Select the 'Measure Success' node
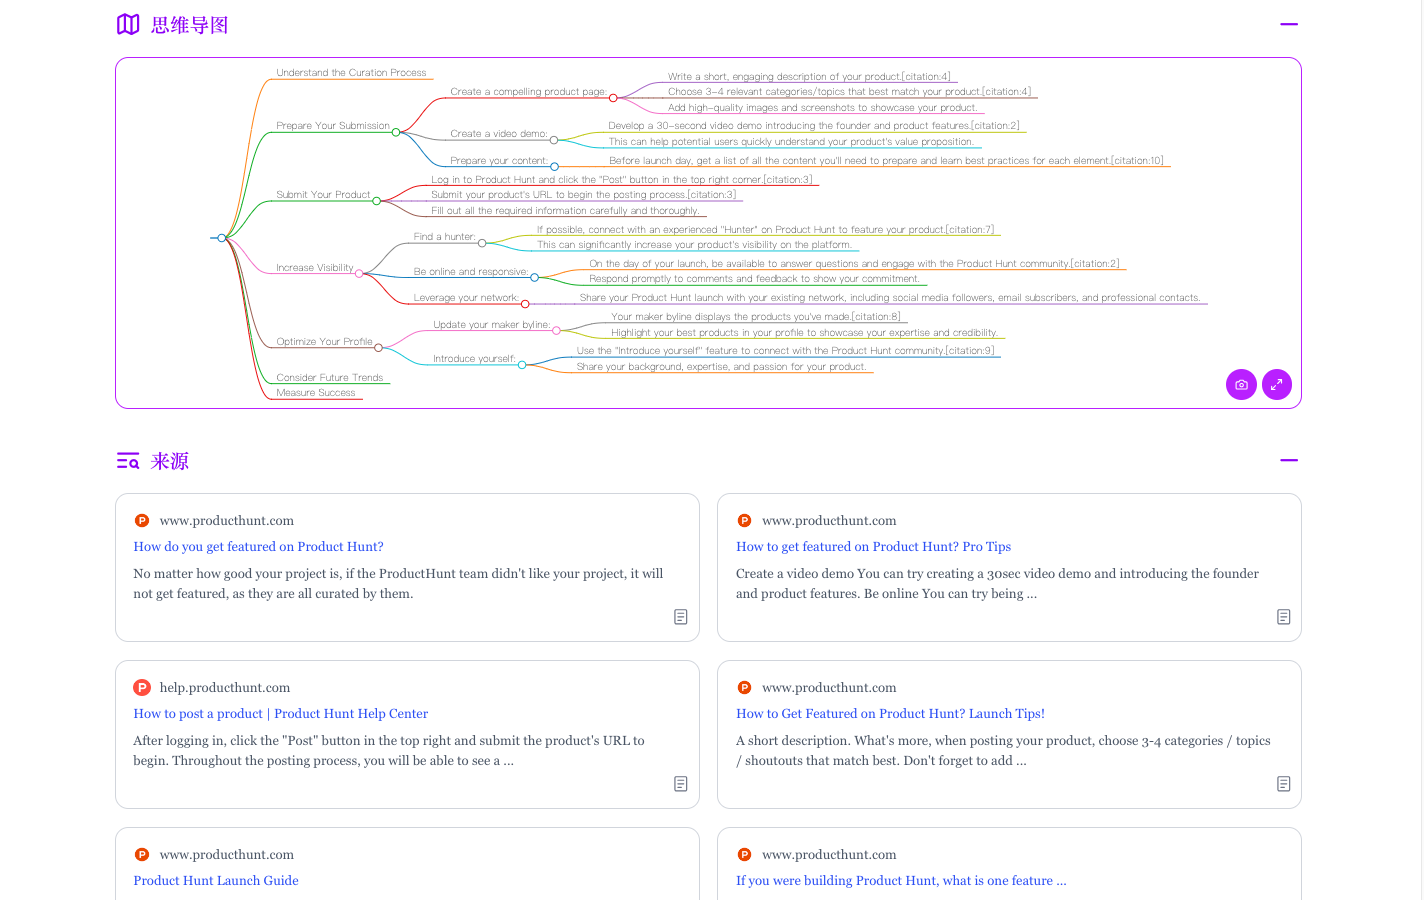The height and width of the screenshot is (900, 1424). pyautogui.click(x=316, y=393)
